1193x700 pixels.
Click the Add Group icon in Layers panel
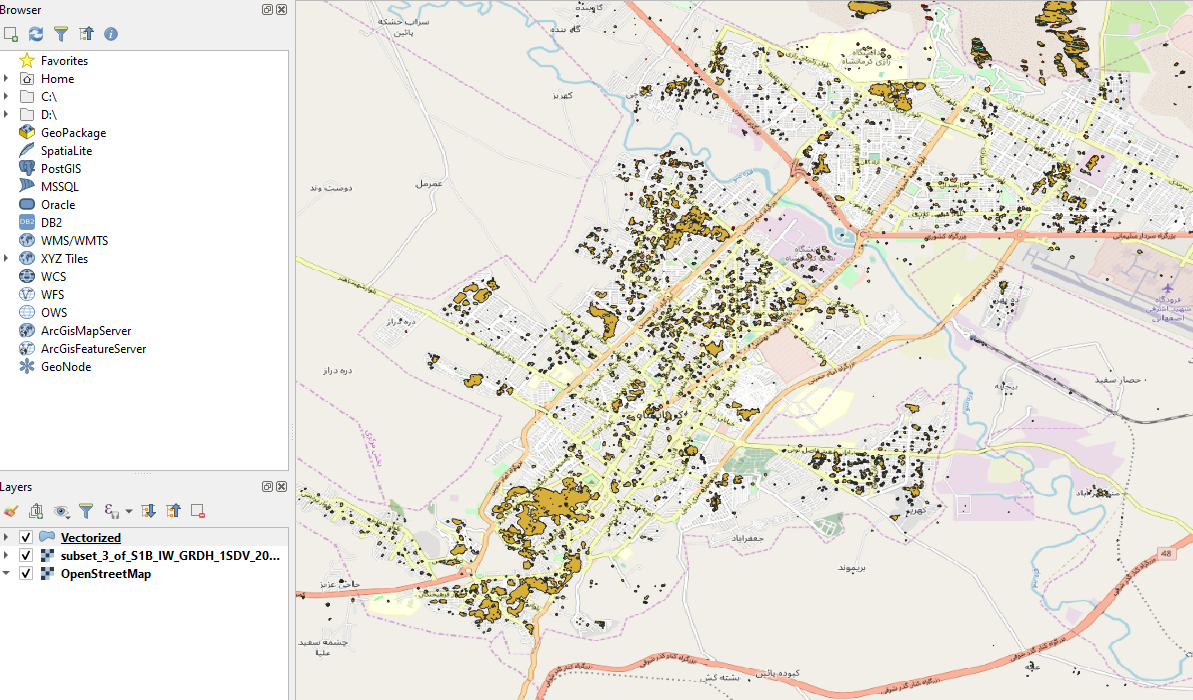(36, 510)
